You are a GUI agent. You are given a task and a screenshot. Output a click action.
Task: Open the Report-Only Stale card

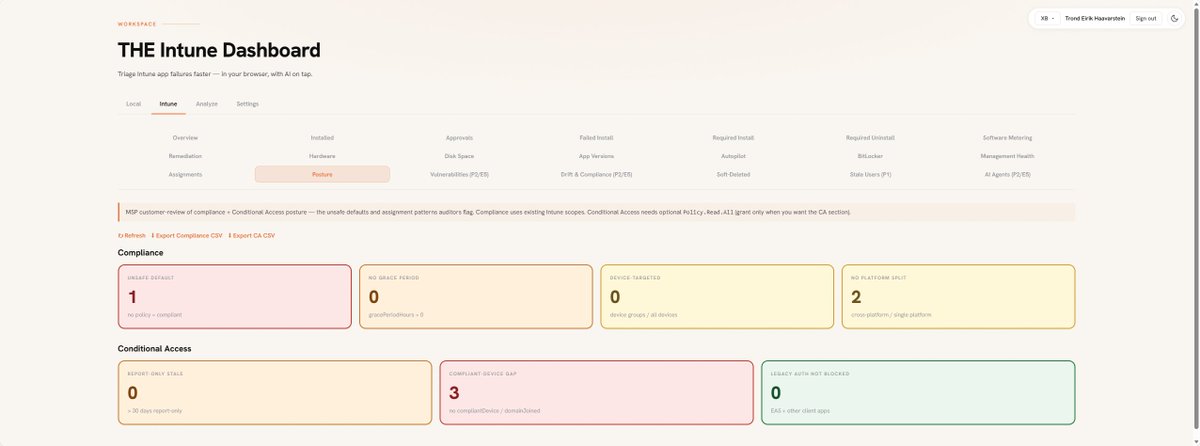[275, 393]
